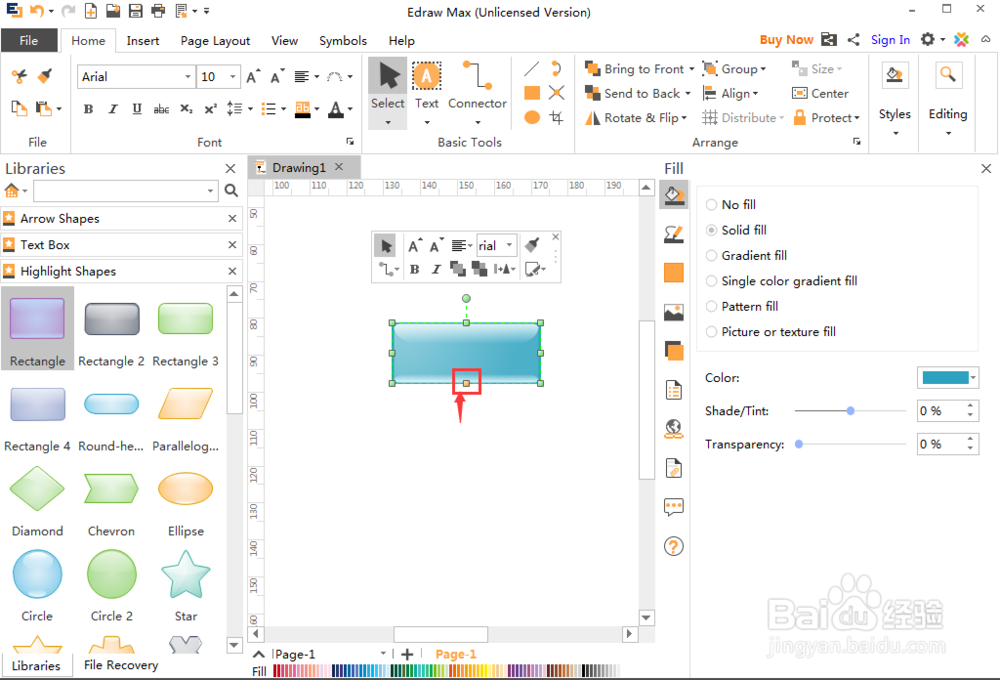Click the Share icon near Sign In

(853, 40)
